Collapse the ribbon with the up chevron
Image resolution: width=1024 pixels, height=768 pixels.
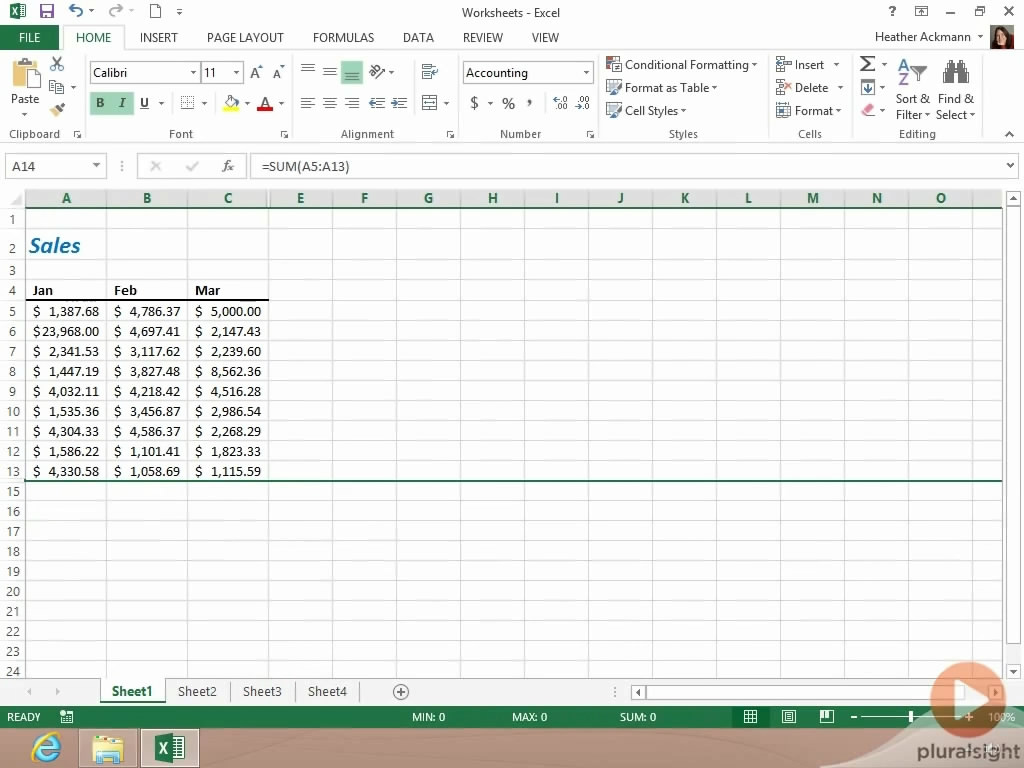coord(1009,134)
